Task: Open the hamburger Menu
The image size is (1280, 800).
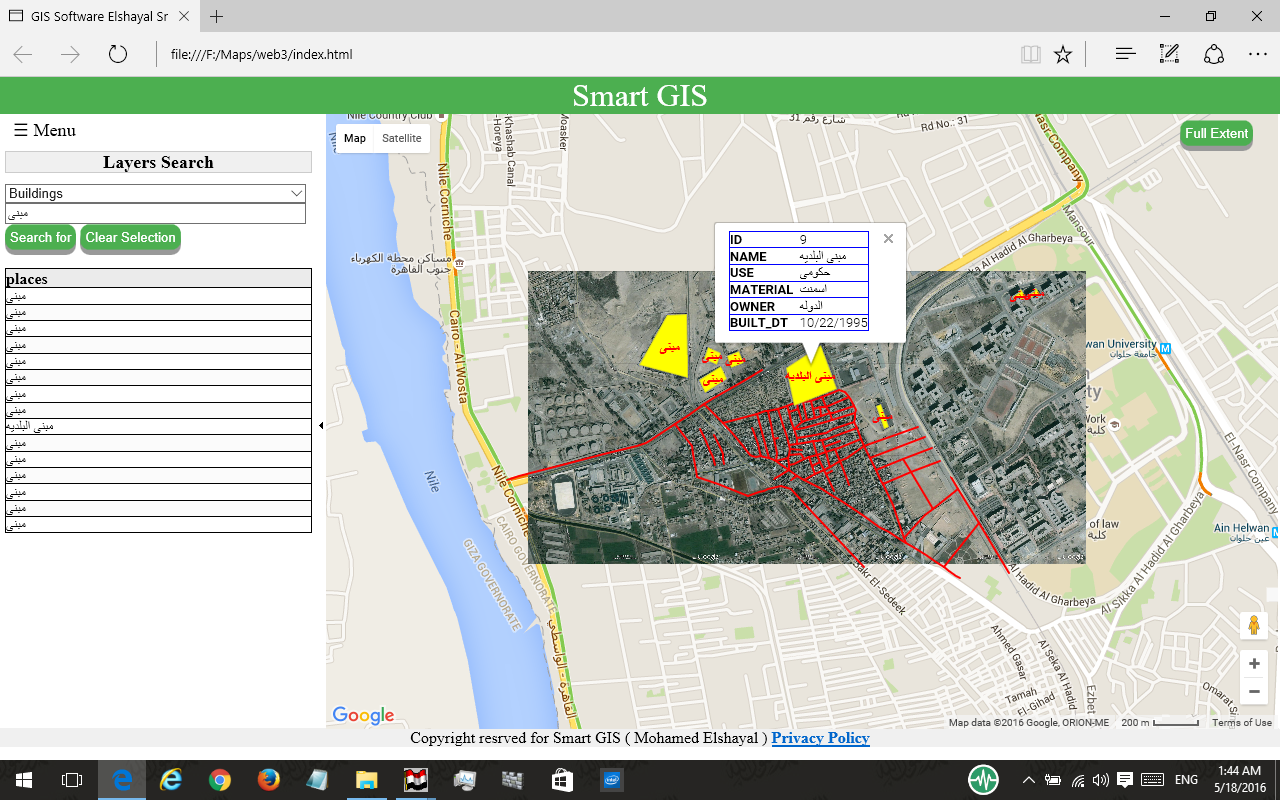Action: point(44,131)
